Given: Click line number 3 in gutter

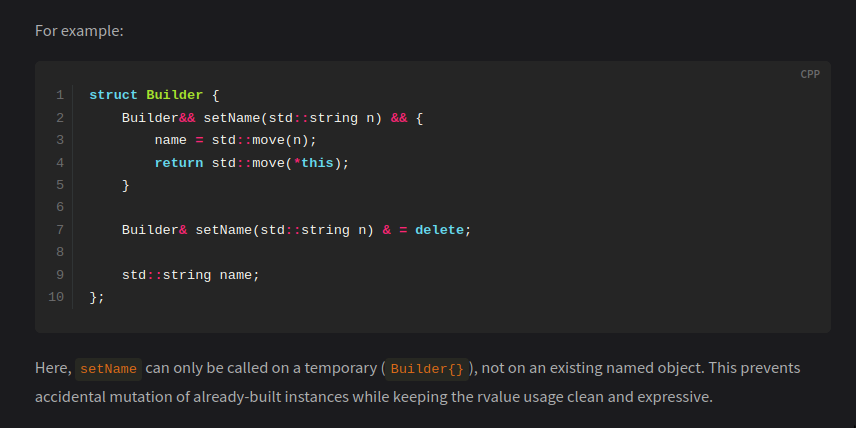Looking at the screenshot, I should pos(60,140).
